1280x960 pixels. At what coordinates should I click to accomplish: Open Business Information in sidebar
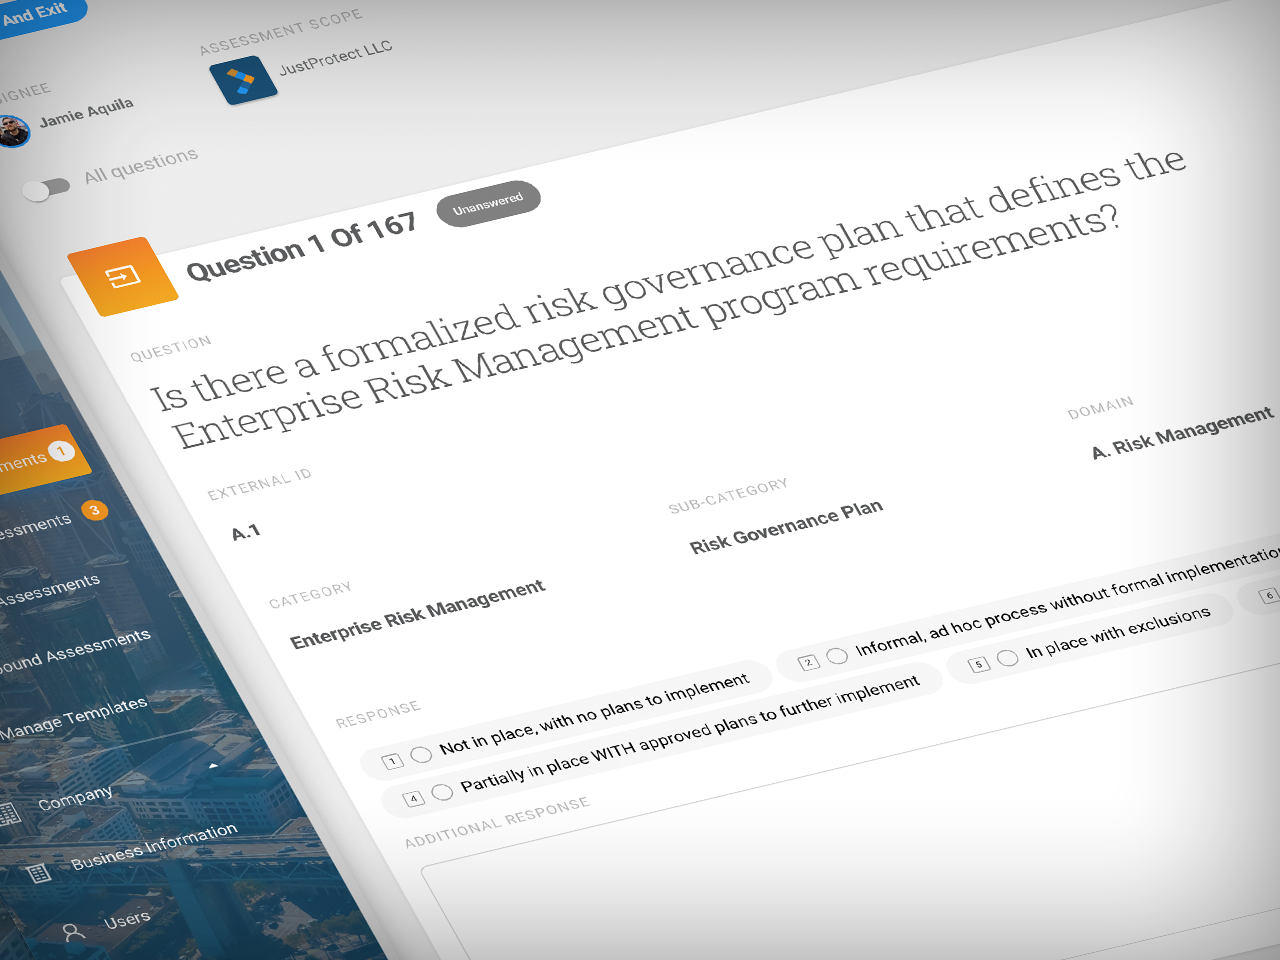point(155,846)
